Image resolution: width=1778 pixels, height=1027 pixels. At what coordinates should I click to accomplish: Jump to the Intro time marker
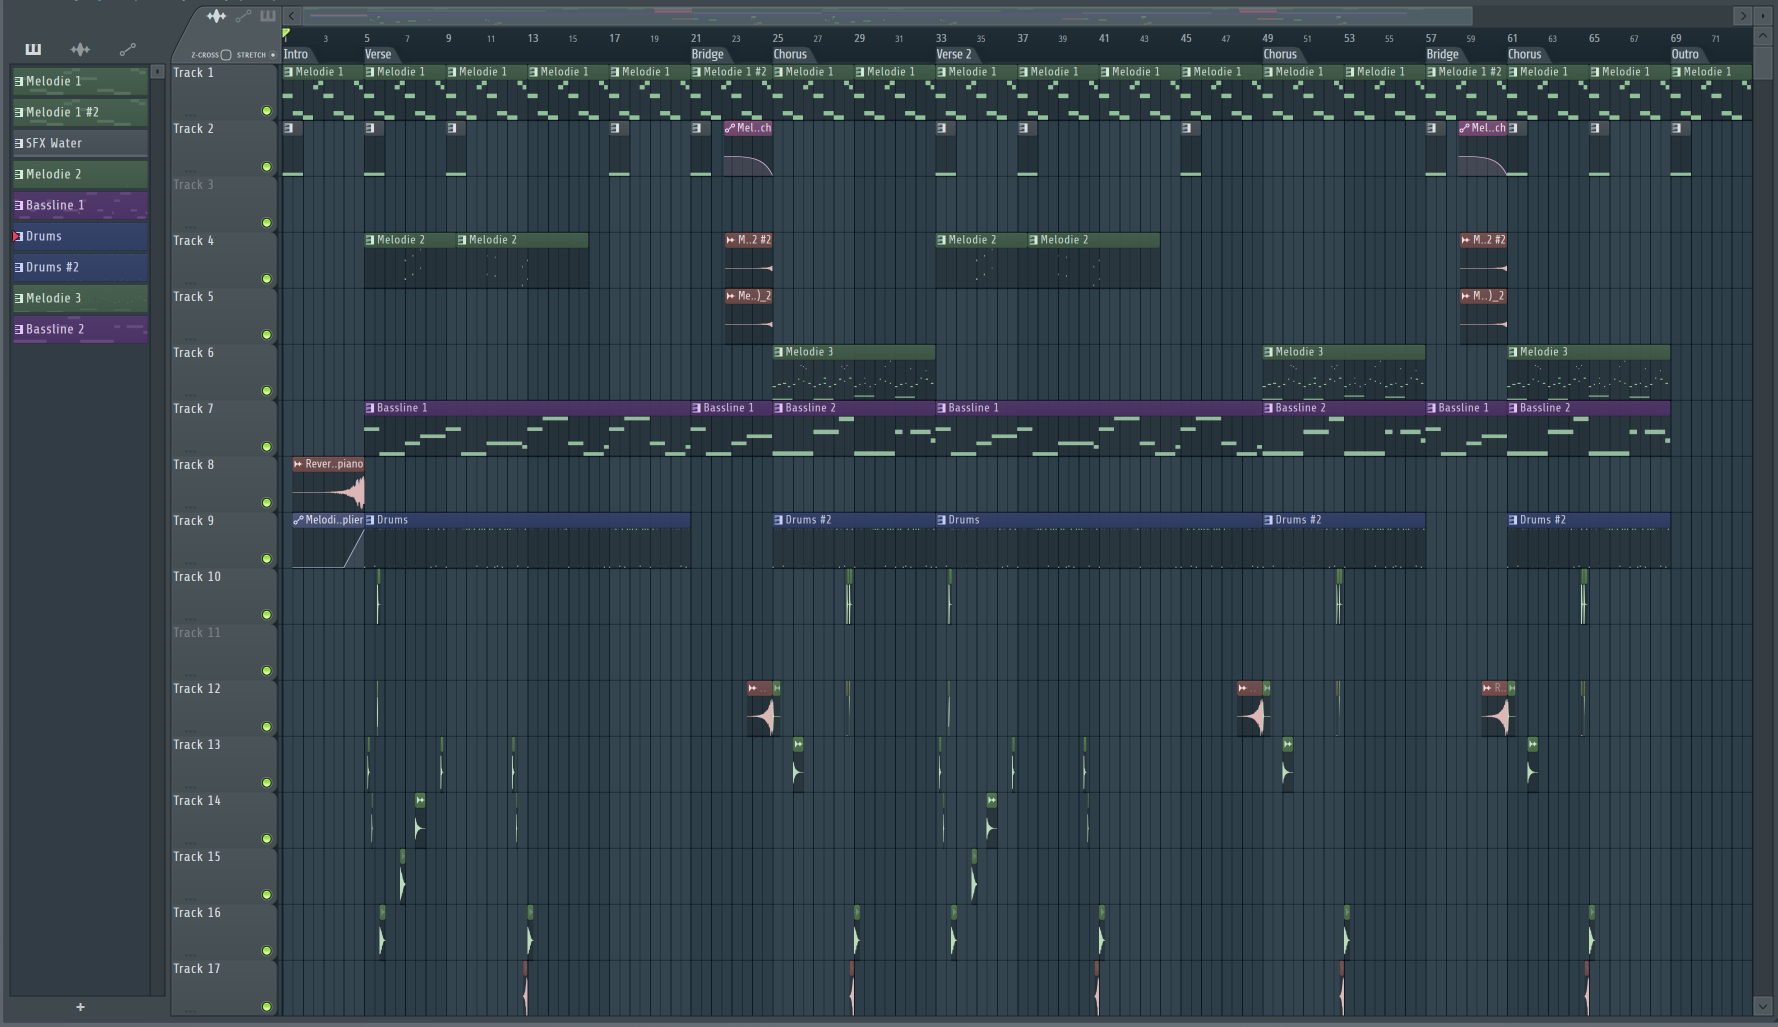pos(296,55)
